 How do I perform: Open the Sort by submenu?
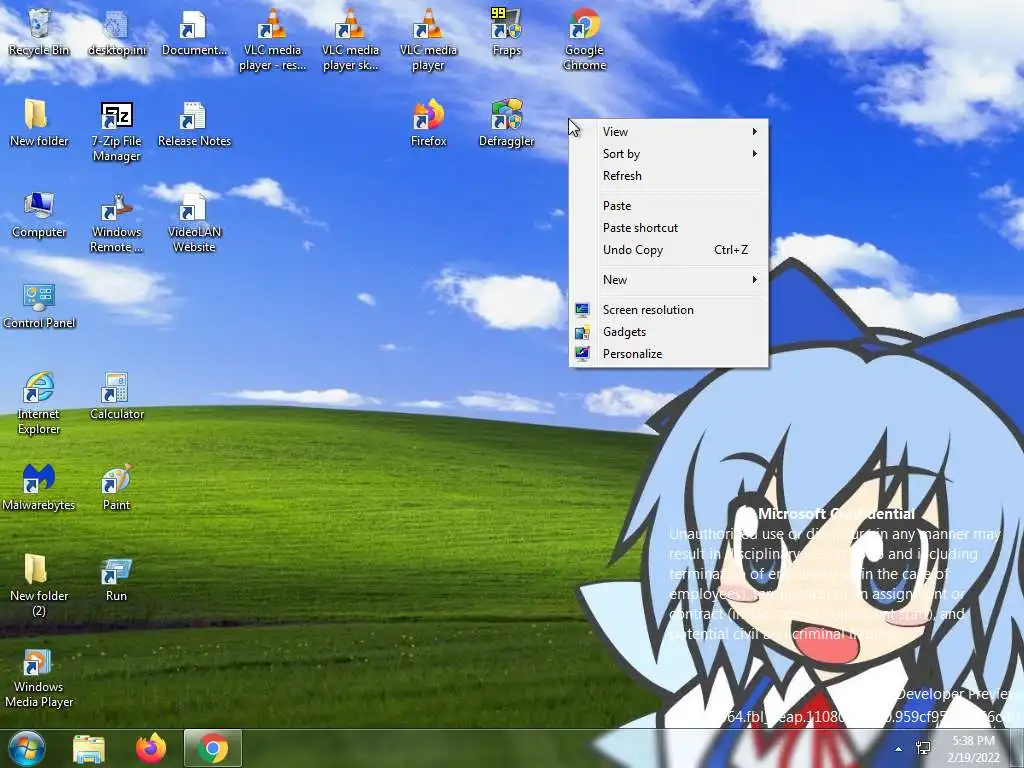[669, 153]
